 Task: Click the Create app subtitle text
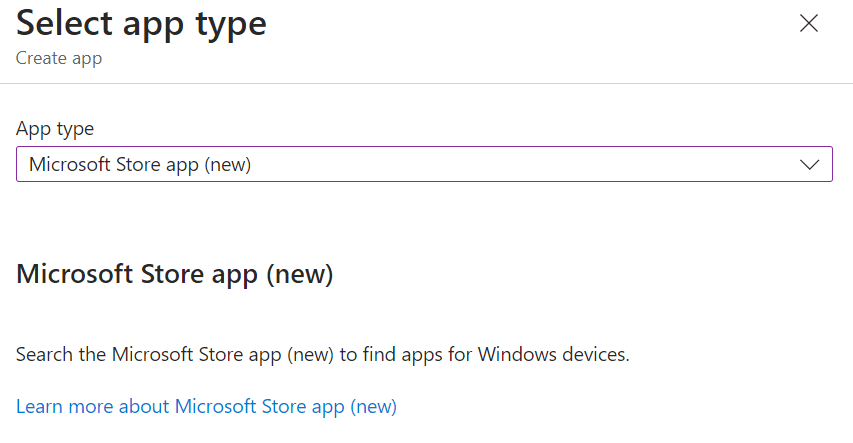(x=59, y=58)
